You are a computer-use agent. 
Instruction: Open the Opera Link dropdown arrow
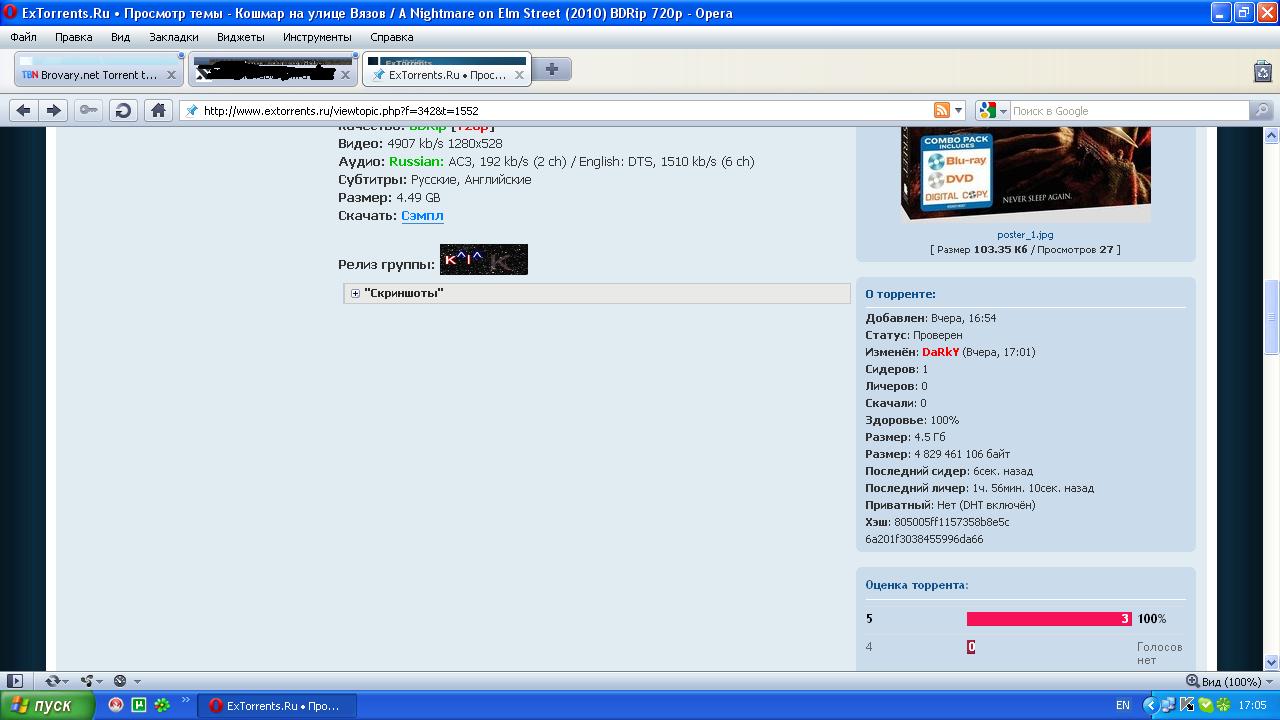click(66, 682)
